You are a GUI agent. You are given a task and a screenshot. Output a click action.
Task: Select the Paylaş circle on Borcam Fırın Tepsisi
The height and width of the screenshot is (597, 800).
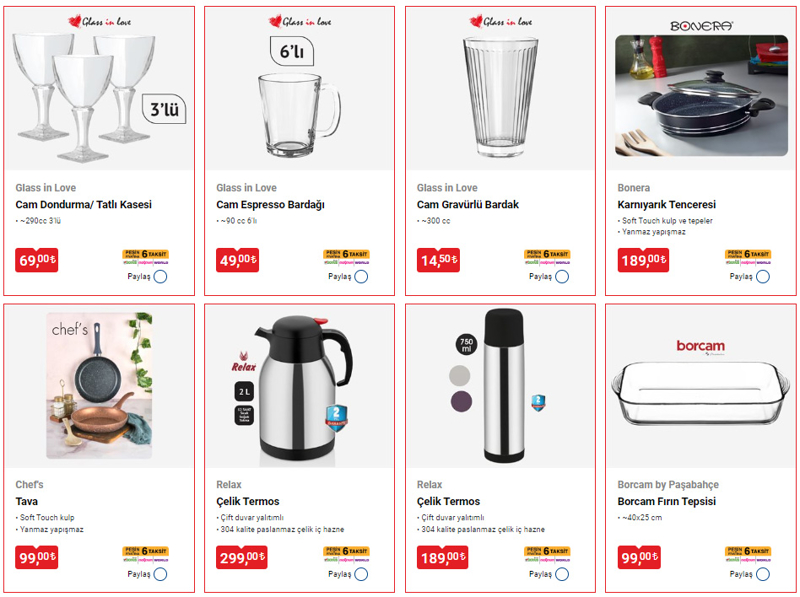point(763,574)
